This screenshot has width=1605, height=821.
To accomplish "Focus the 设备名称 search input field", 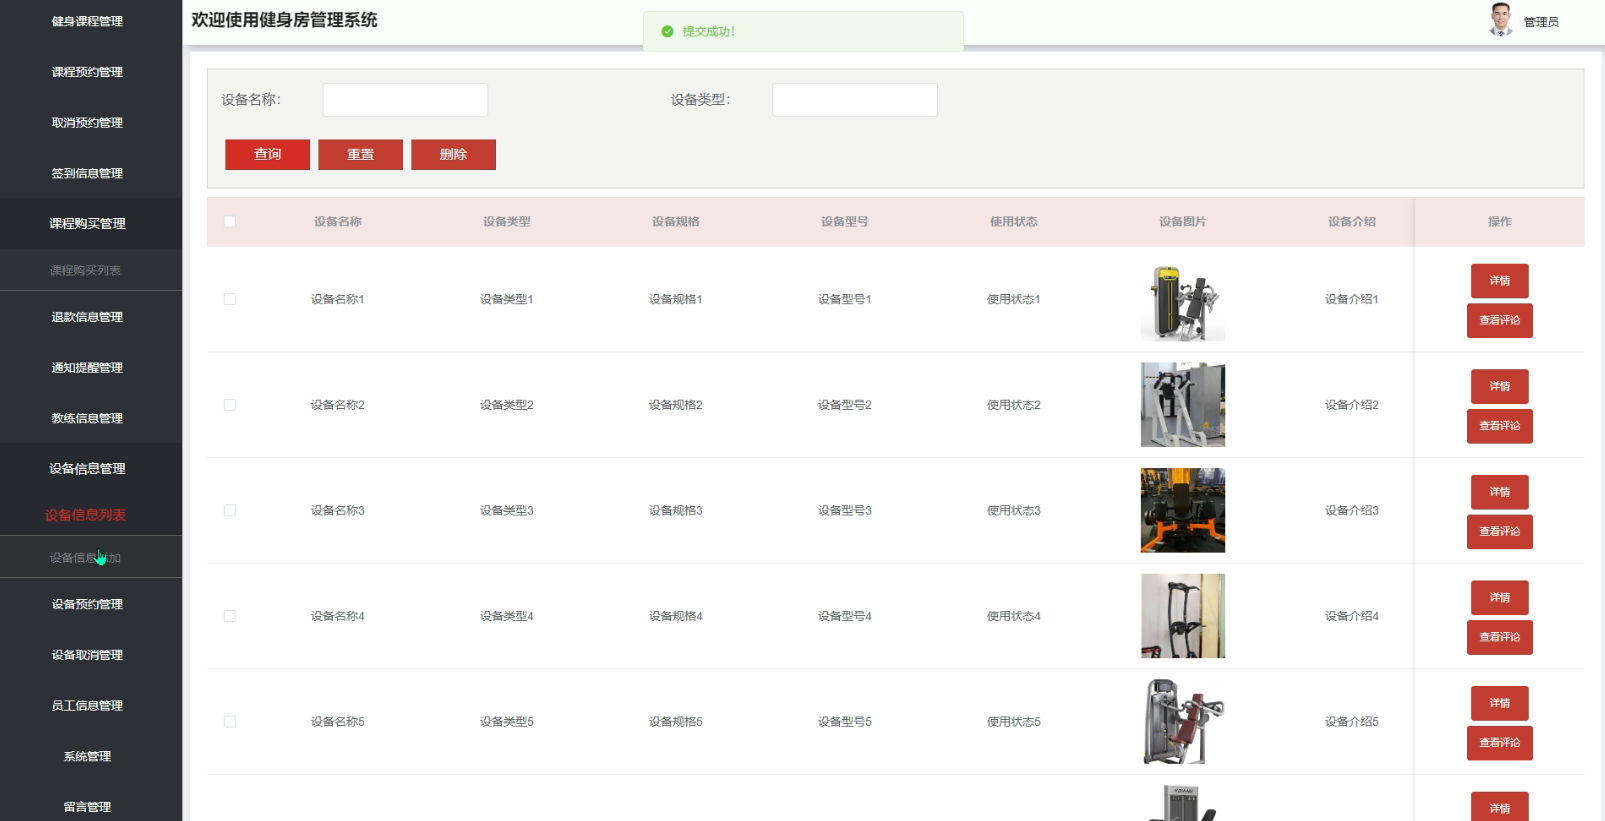I will [405, 100].
